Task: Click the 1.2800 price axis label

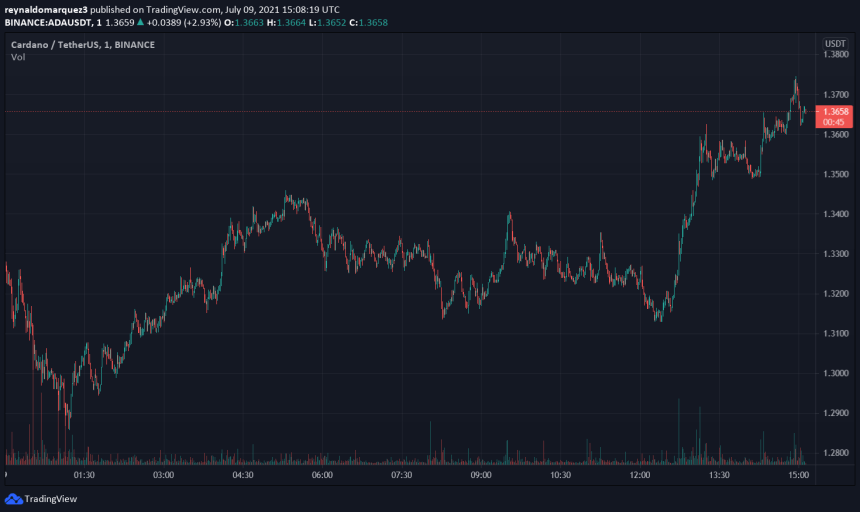Action: coord(835,453)
